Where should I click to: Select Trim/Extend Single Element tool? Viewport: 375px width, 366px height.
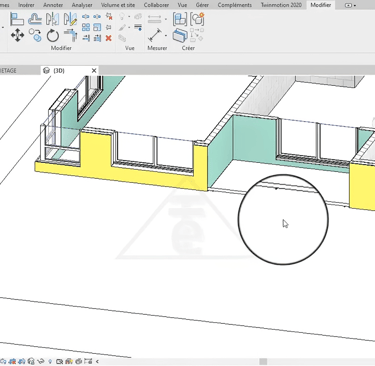tap(86, 38)
